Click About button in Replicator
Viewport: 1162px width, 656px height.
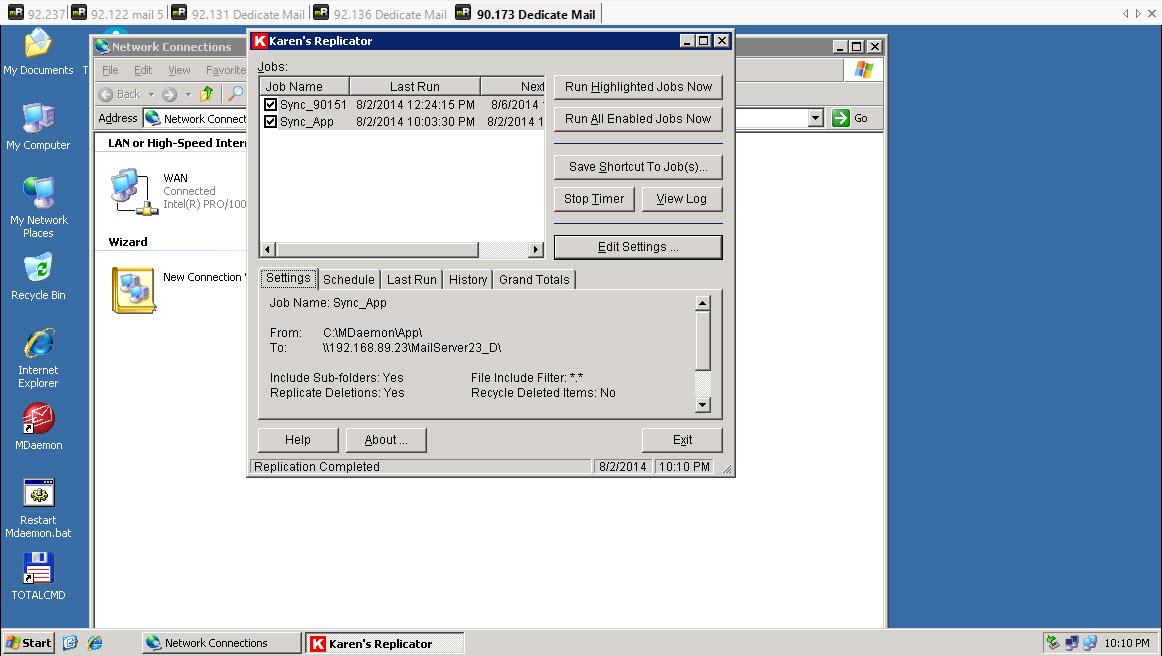point(386,440)
